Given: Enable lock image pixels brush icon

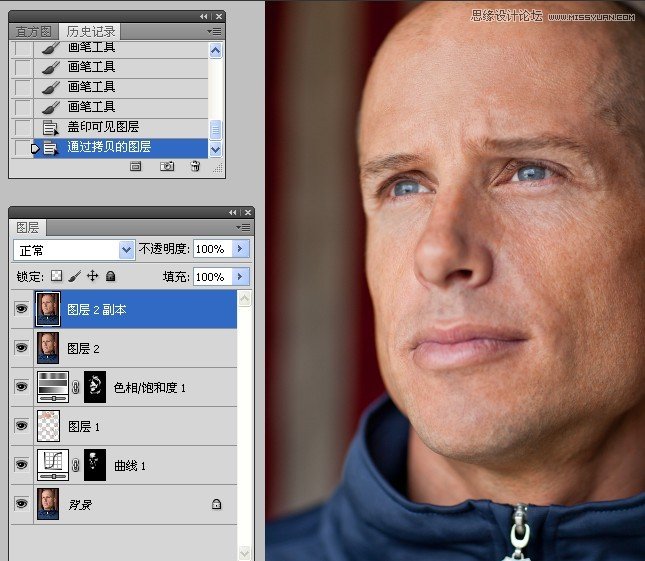Looking at the screenshot, I should click(74, 276).
